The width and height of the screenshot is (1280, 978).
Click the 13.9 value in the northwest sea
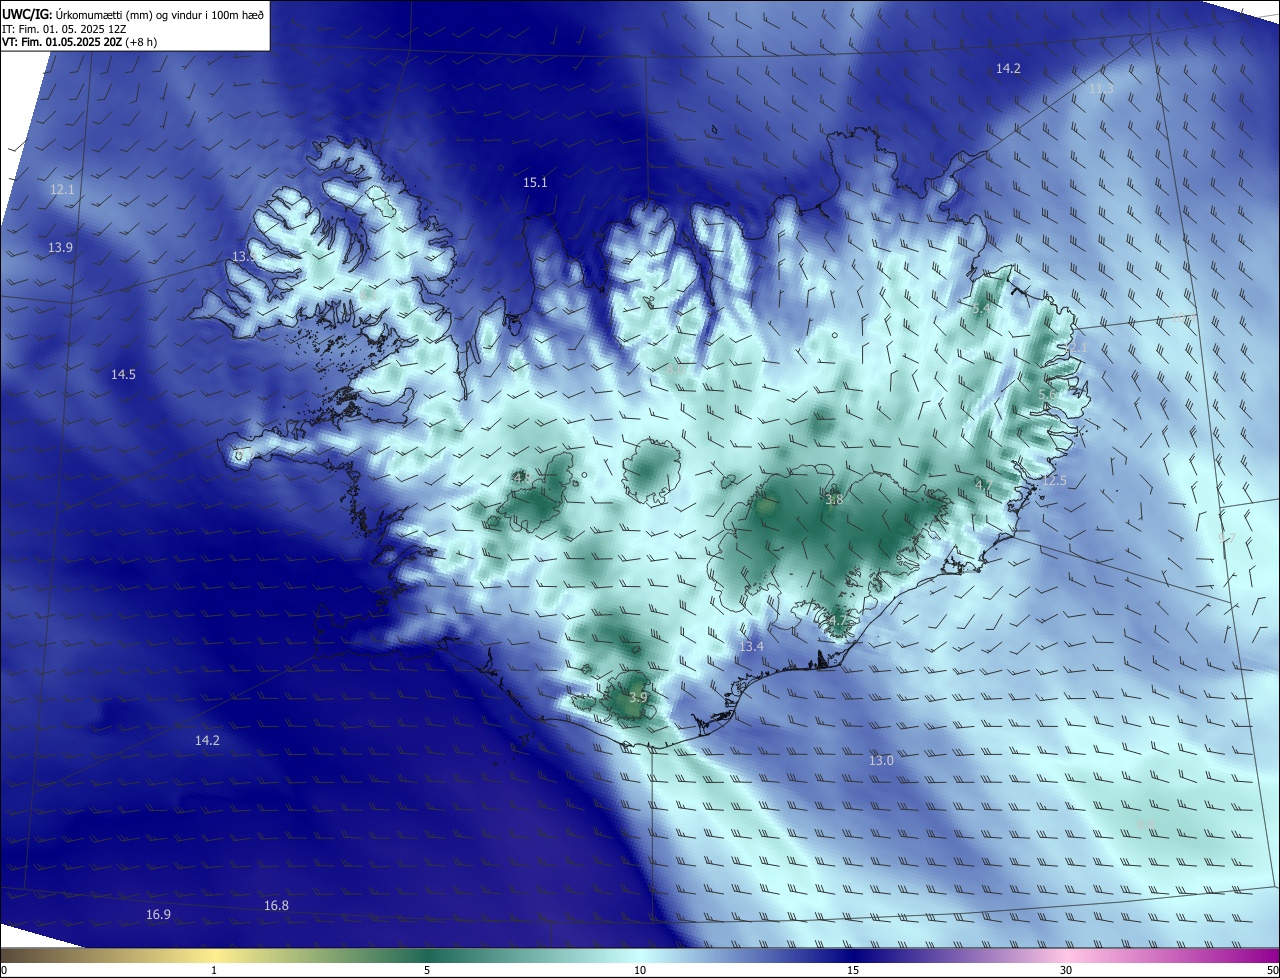click(60, 247)
